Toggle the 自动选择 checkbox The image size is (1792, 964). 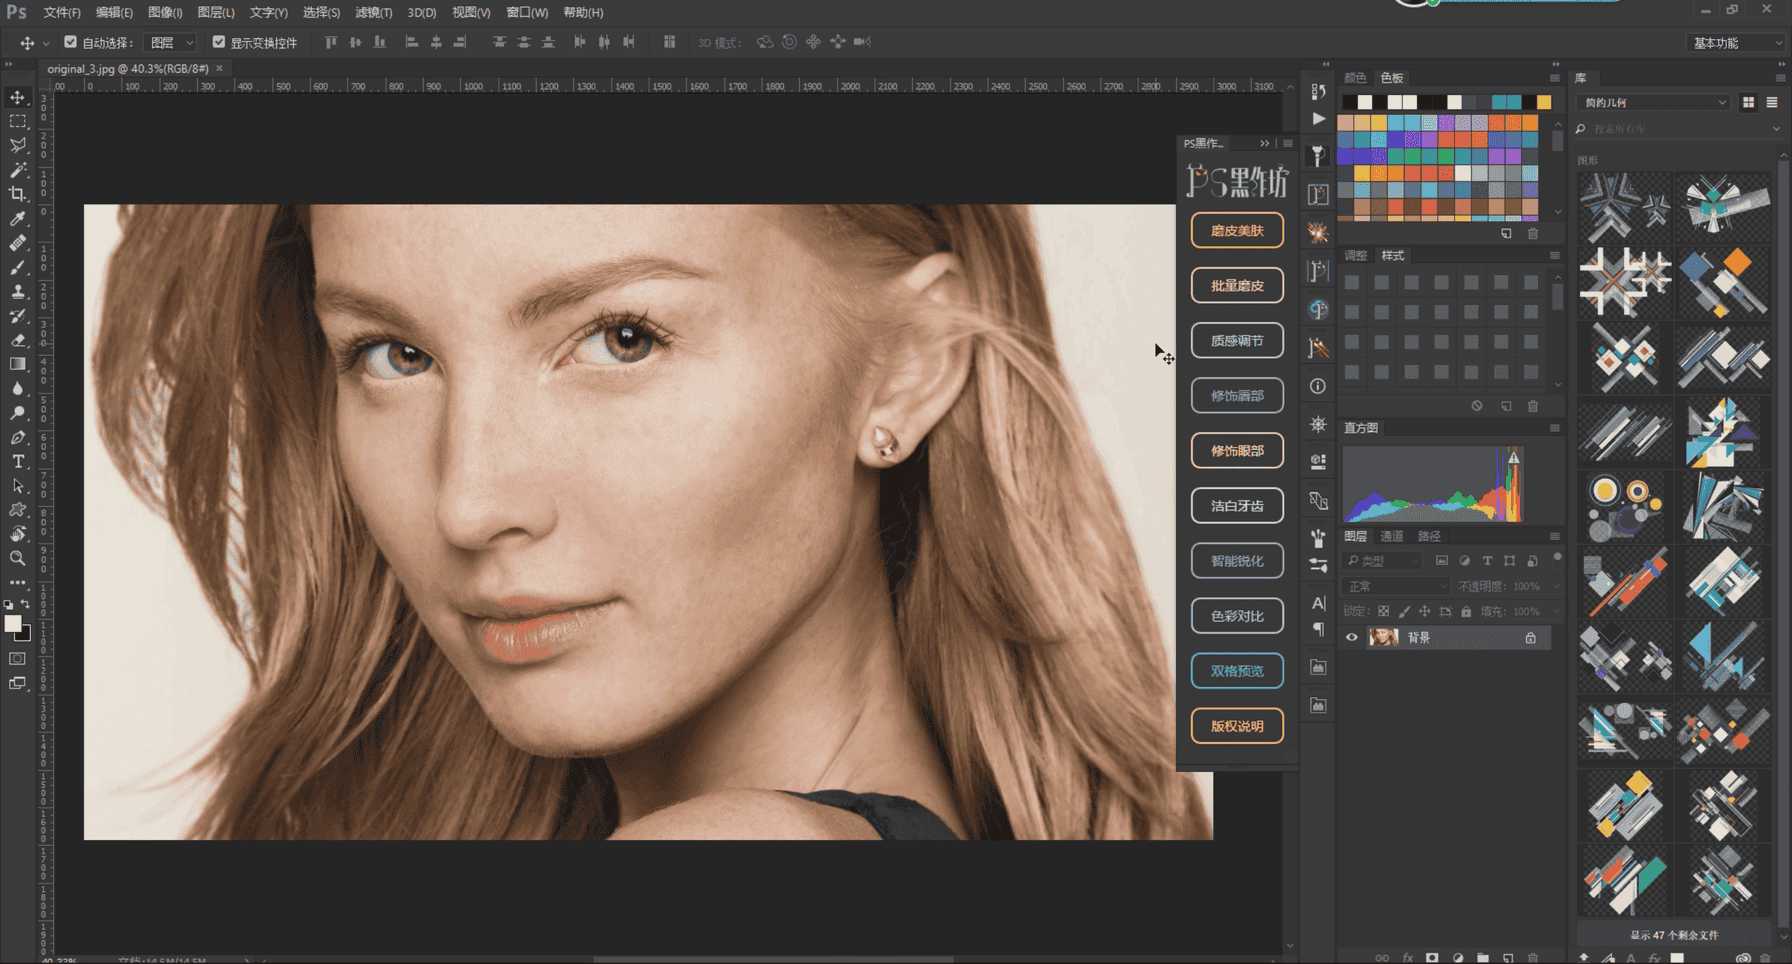coord(70,42)
